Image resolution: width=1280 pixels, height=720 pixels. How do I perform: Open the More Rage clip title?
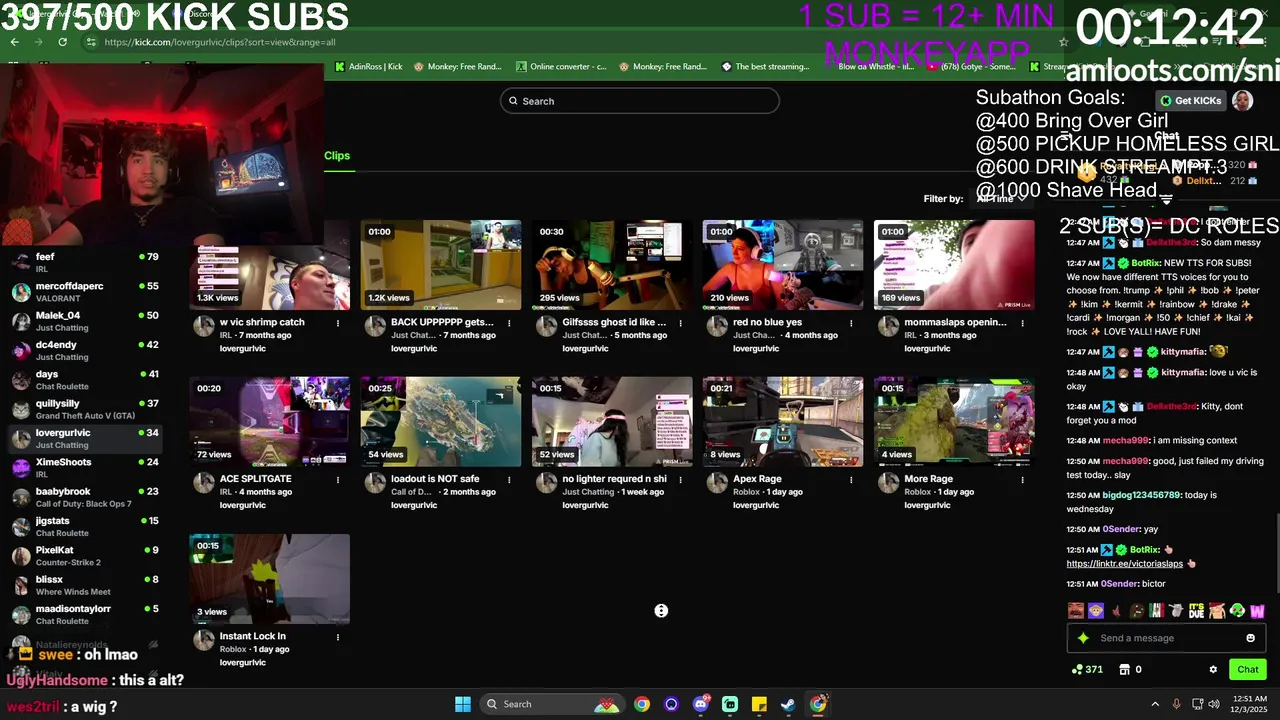pos(928,479)
